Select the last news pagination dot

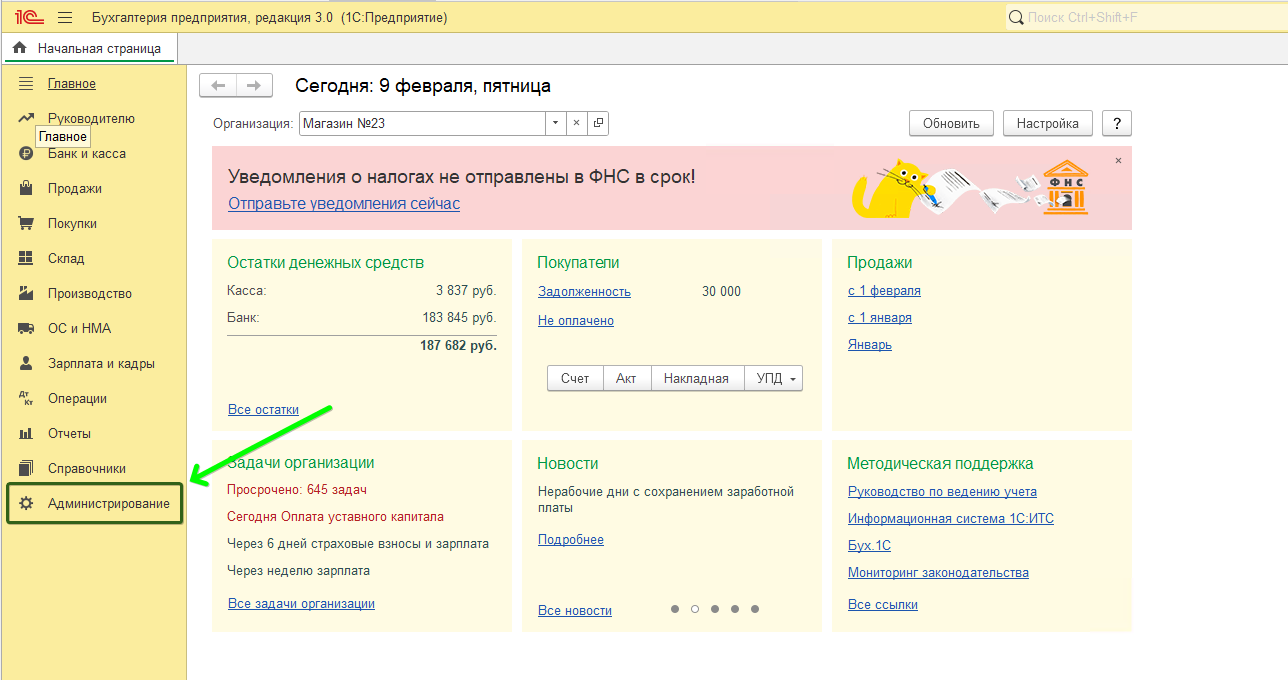click(x=755, y=609)
